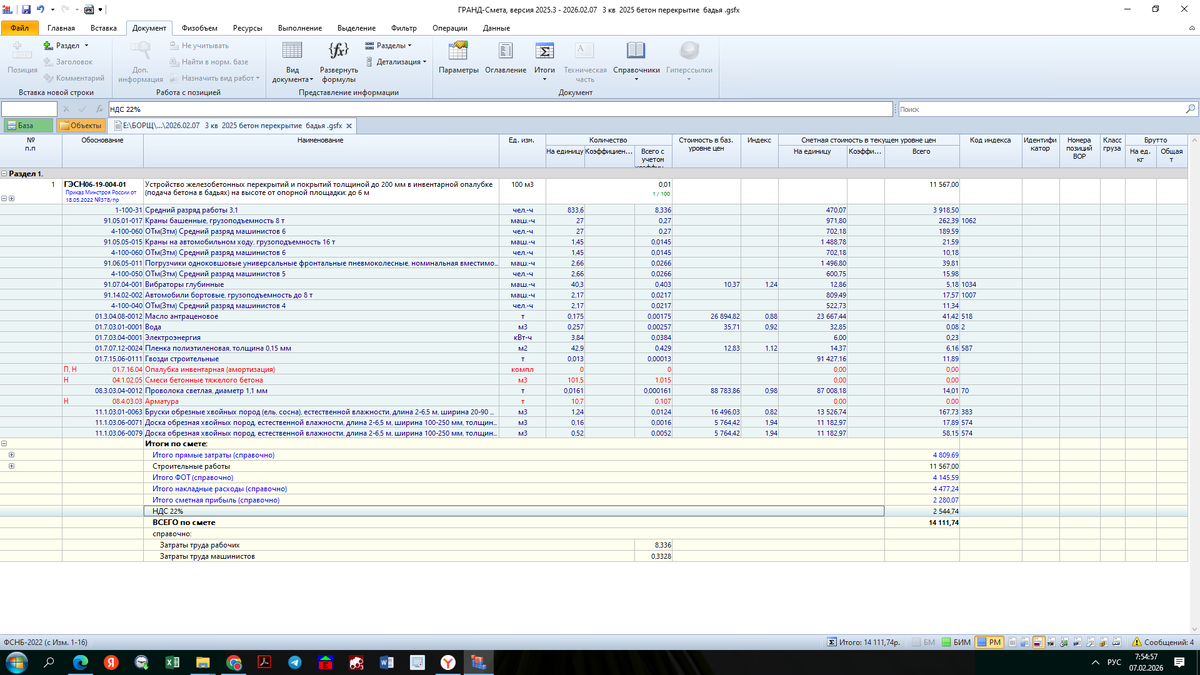
Task: Open Microsoft Edge from the taskbar
Action: click(79, 662)
